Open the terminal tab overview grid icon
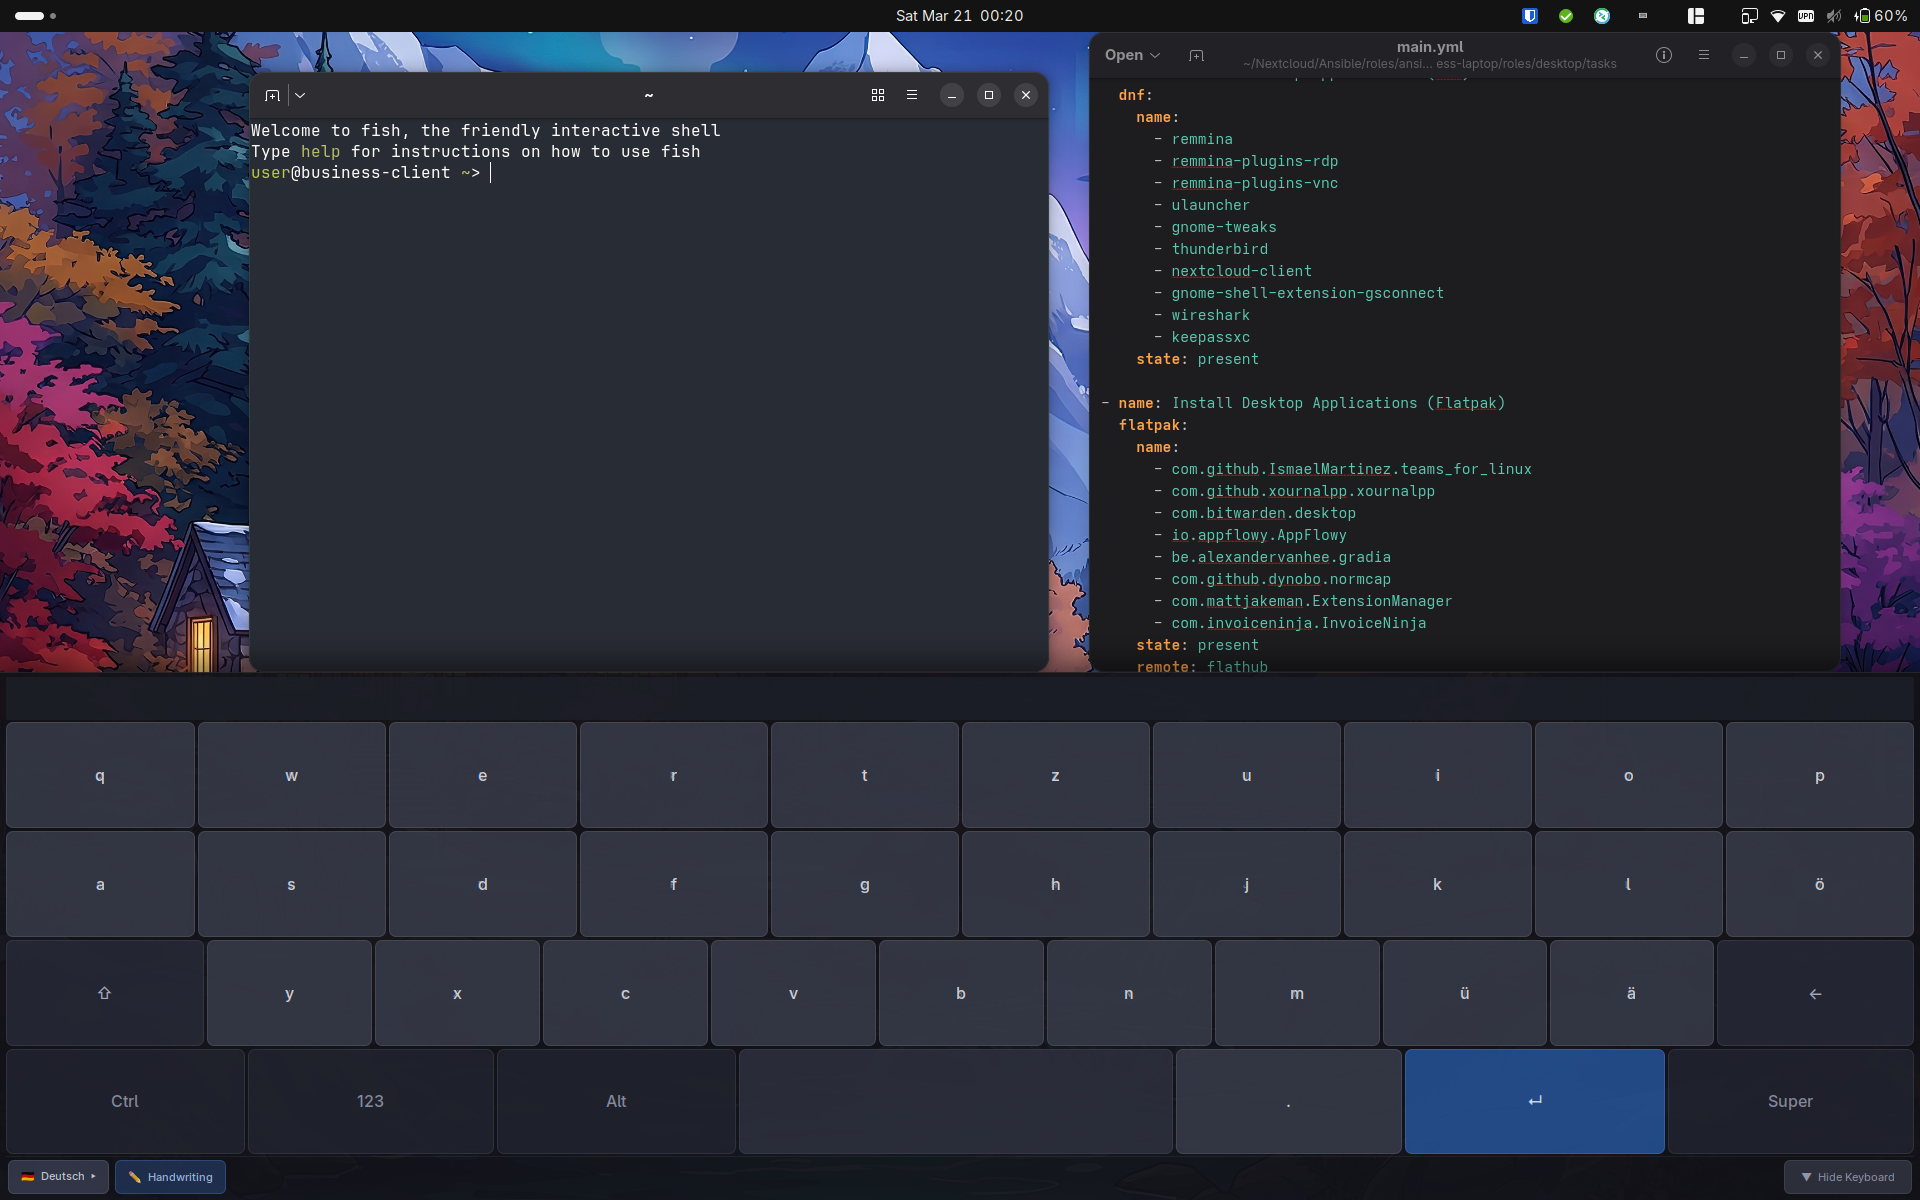Image resolution: width=1920 pixels, height=1200 pixels. point(877,95)
